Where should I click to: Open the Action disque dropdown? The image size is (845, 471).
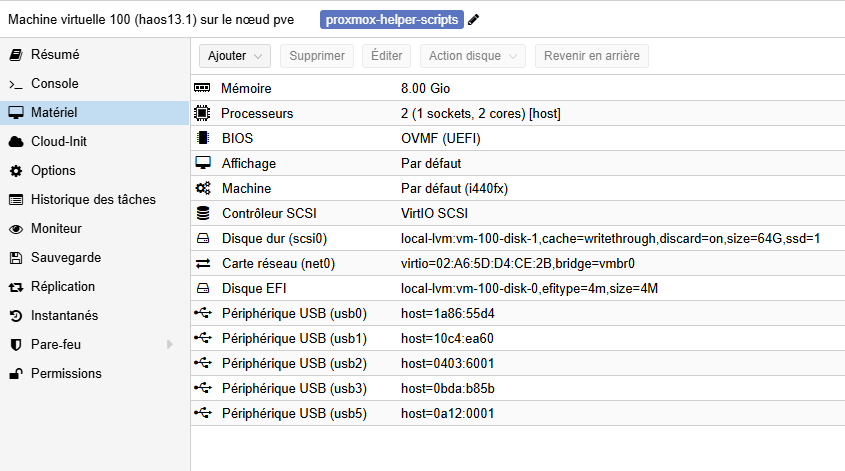(473, 56)
